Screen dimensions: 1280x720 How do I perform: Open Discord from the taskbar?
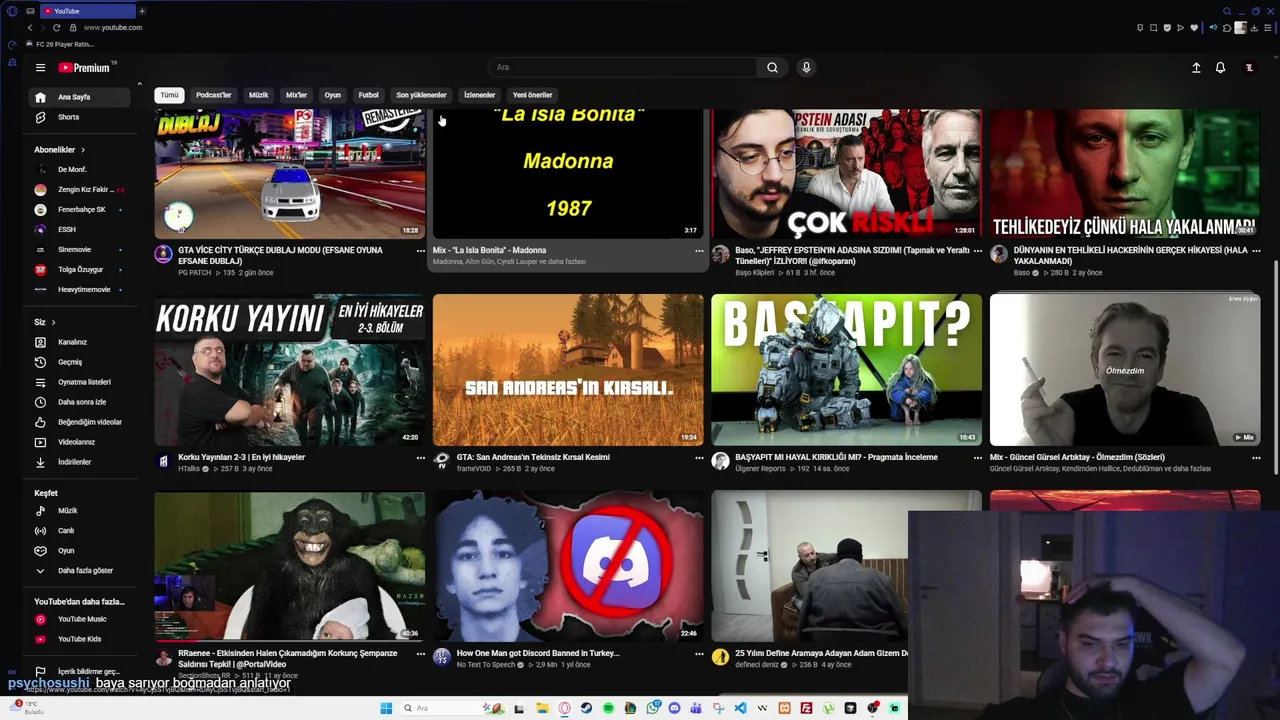(x=674, y=708)
